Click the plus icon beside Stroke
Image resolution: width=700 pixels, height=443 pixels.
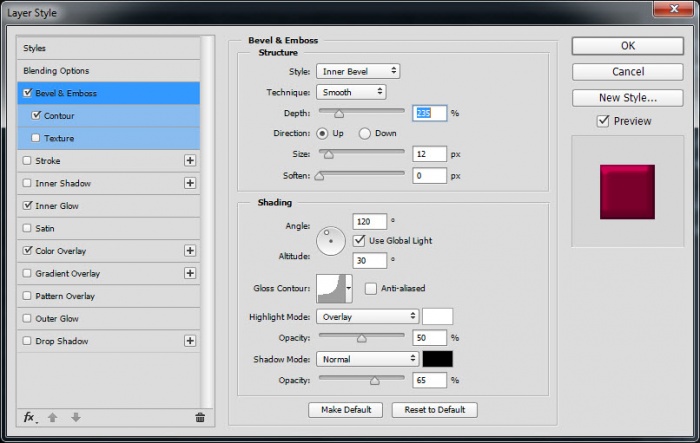pyautogui.click(x=190, y=160)
